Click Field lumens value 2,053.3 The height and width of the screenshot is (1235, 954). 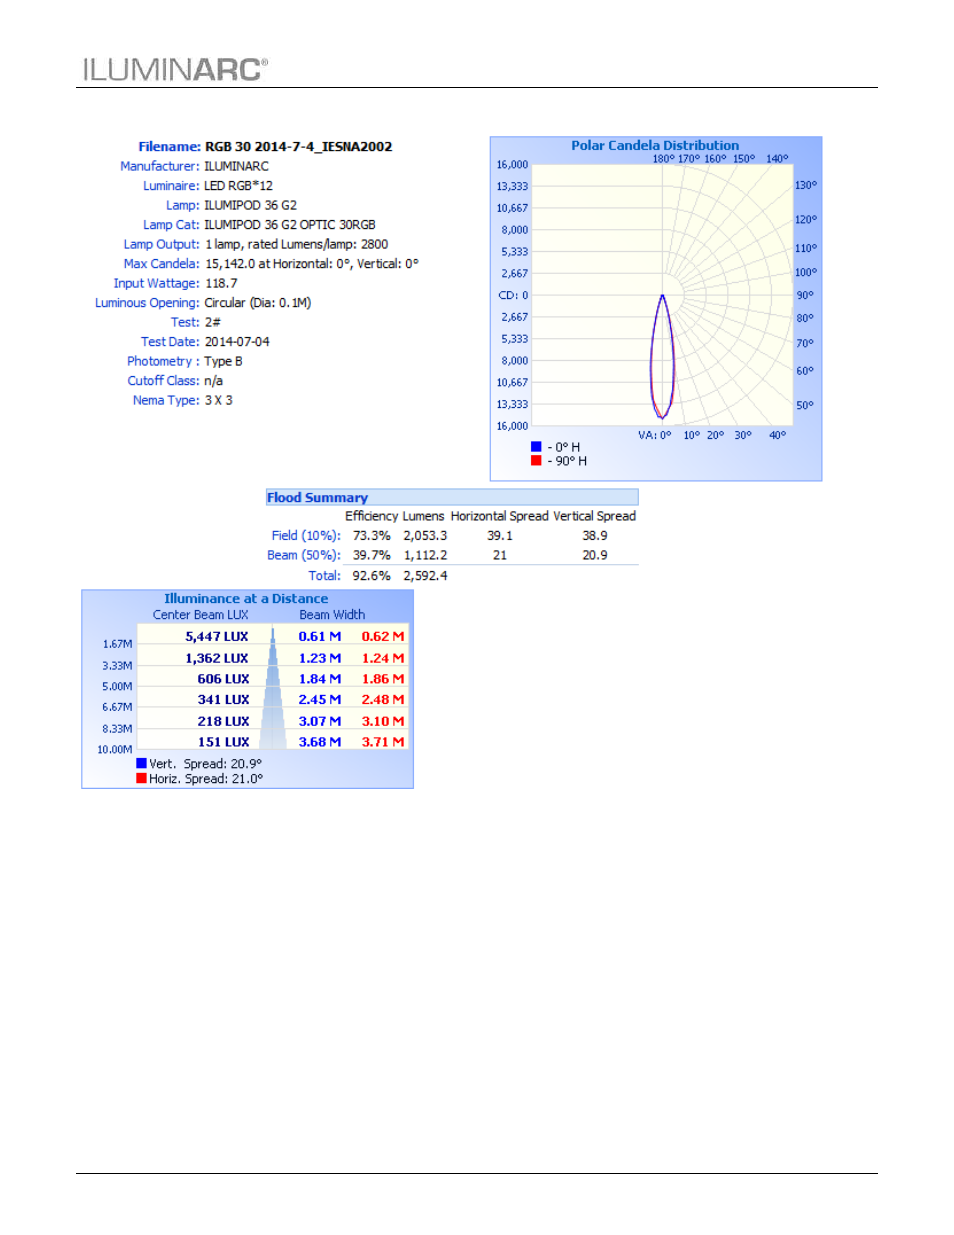pos(425,536)
